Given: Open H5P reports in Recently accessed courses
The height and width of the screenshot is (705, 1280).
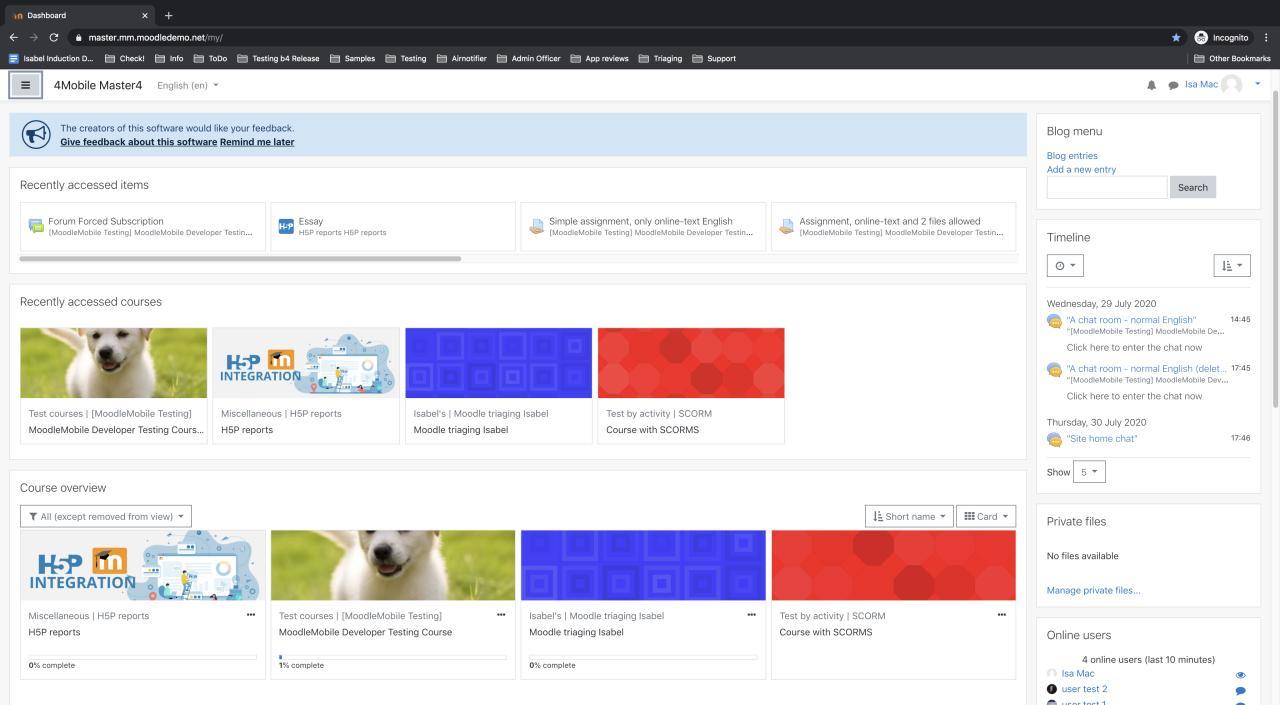Looking at the screenshot, I should coord(247,430).
